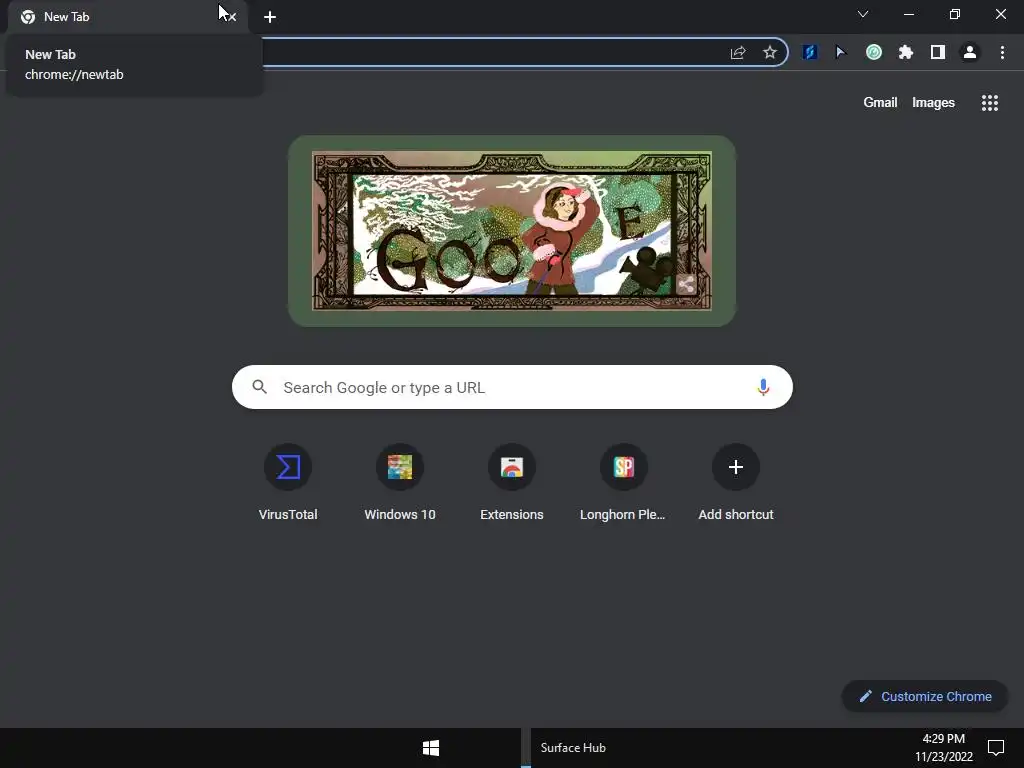Bookmark this tab with the star icon
Viewport: 1024px width, 768px height.
pos(770,52)
